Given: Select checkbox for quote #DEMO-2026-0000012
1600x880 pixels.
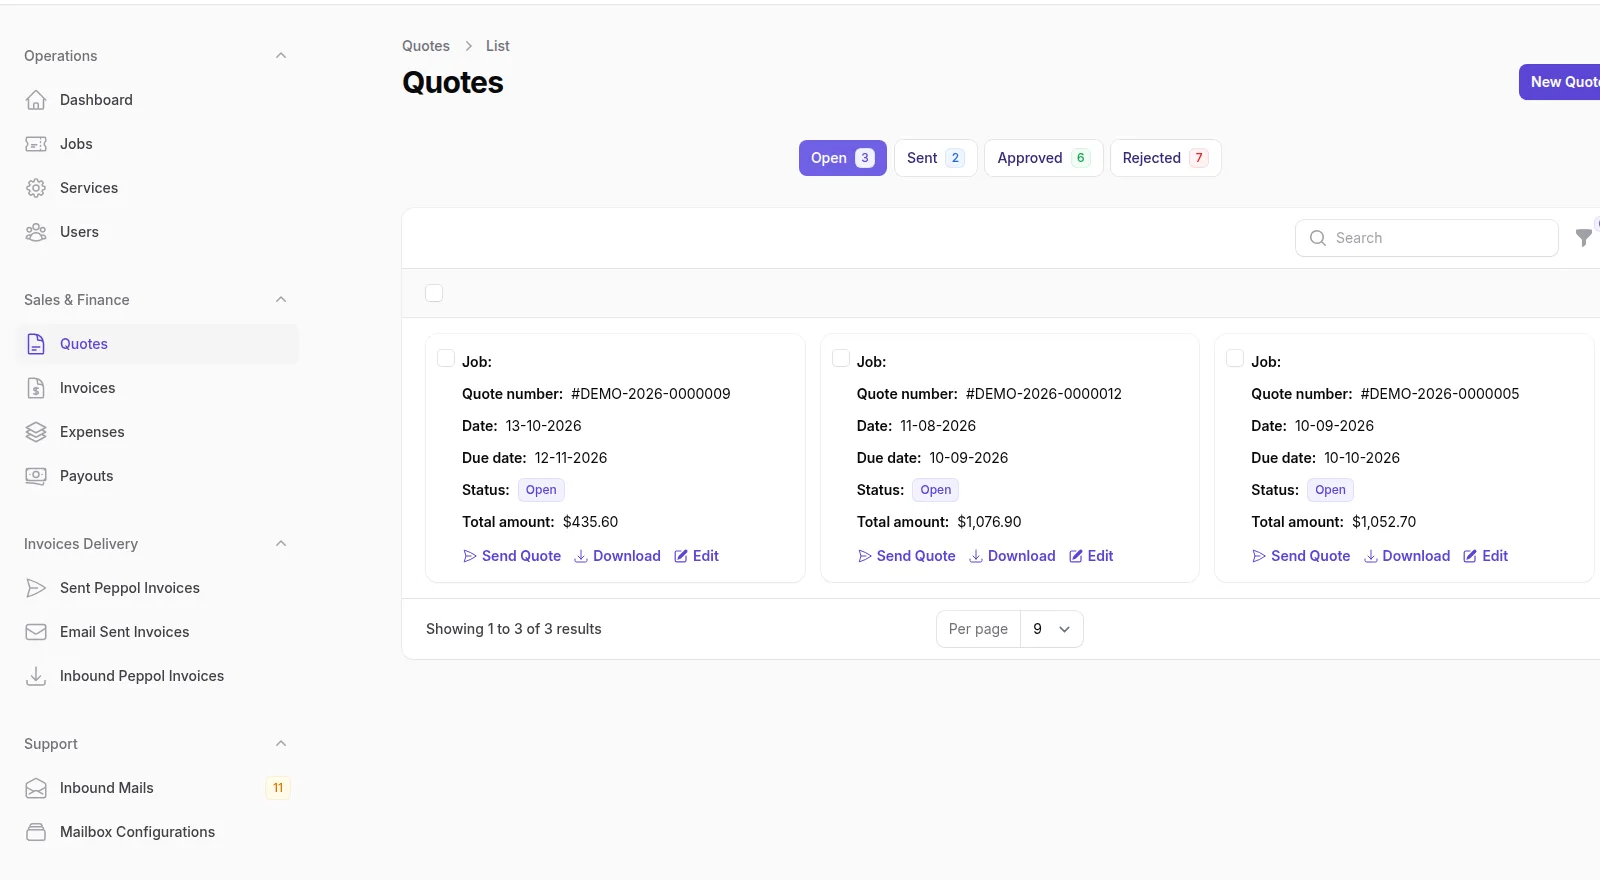Looking at the screenshot, I should click(x=841, y=358).
